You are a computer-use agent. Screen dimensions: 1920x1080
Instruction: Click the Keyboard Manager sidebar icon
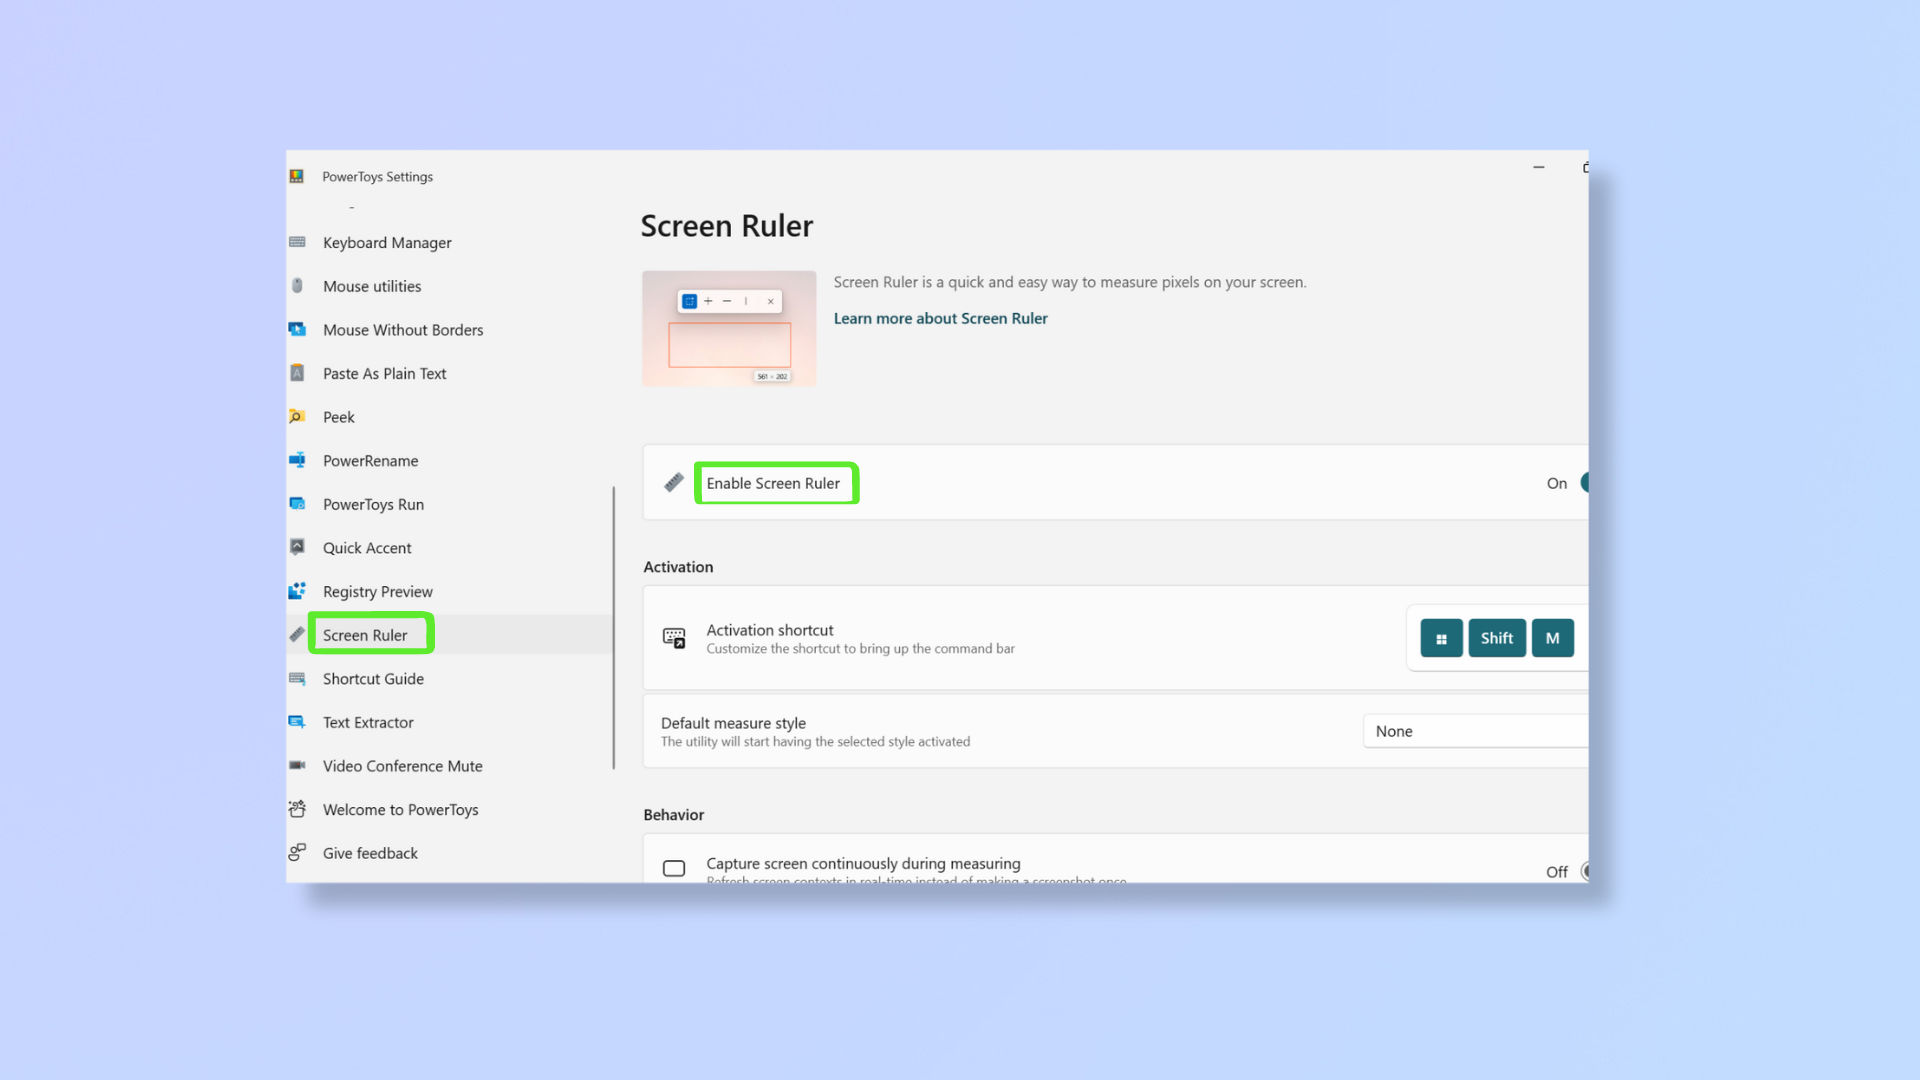pos(297,241)
